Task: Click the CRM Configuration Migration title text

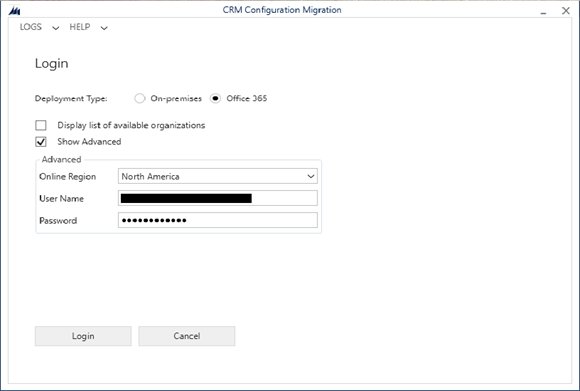Action: (282, 10)
